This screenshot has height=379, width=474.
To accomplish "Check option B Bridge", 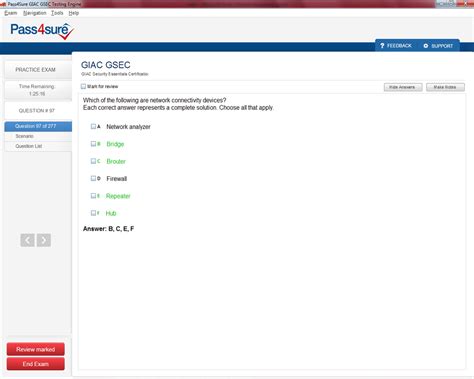I will click(93, 144).
